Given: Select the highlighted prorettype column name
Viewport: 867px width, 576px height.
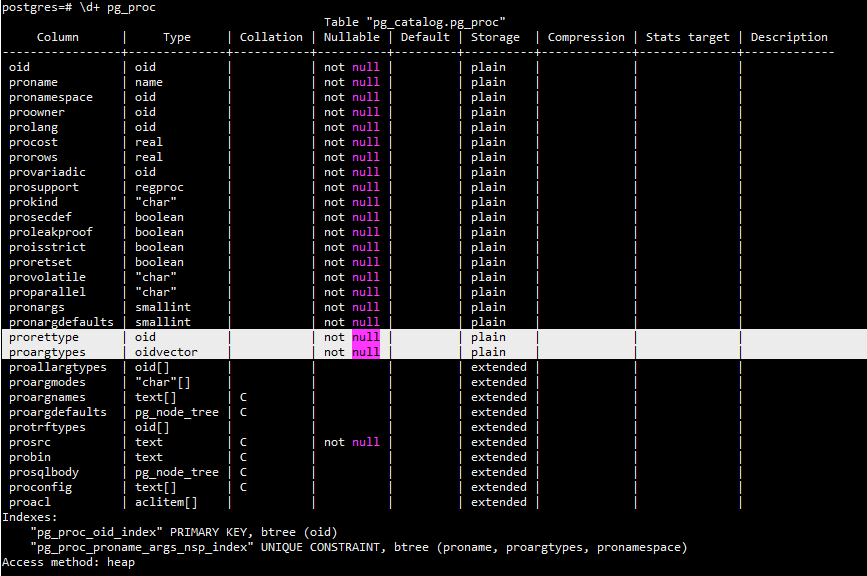Looking at the screenshot, I should coord(44,337).
